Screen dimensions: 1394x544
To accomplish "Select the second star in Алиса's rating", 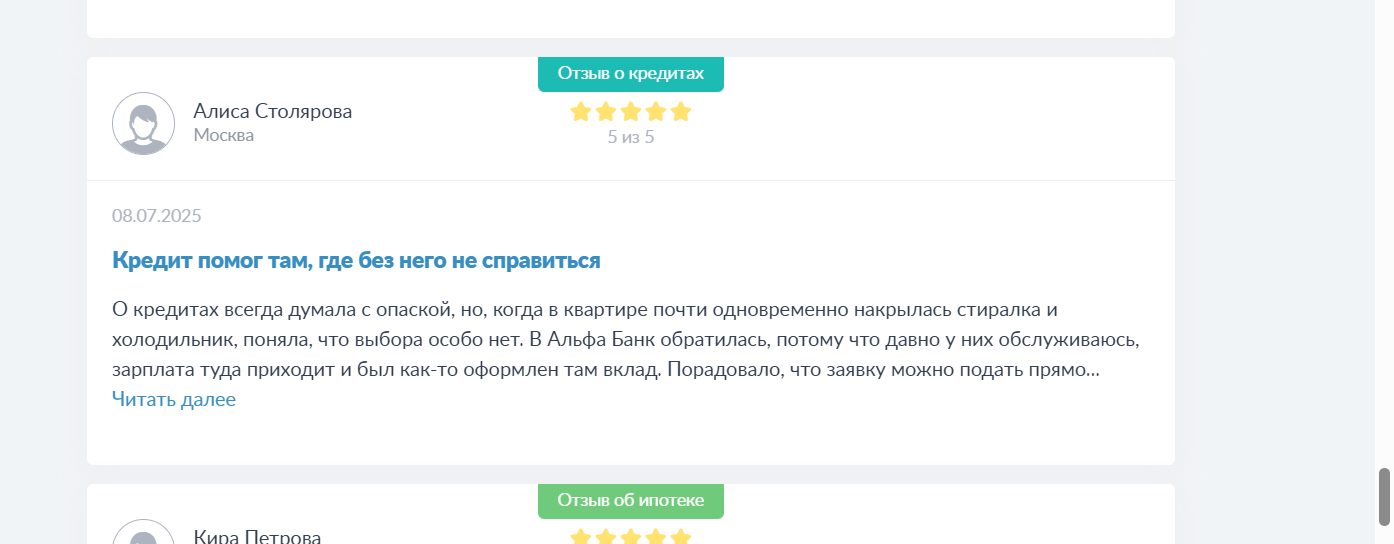I will click(x=606, y=112).
